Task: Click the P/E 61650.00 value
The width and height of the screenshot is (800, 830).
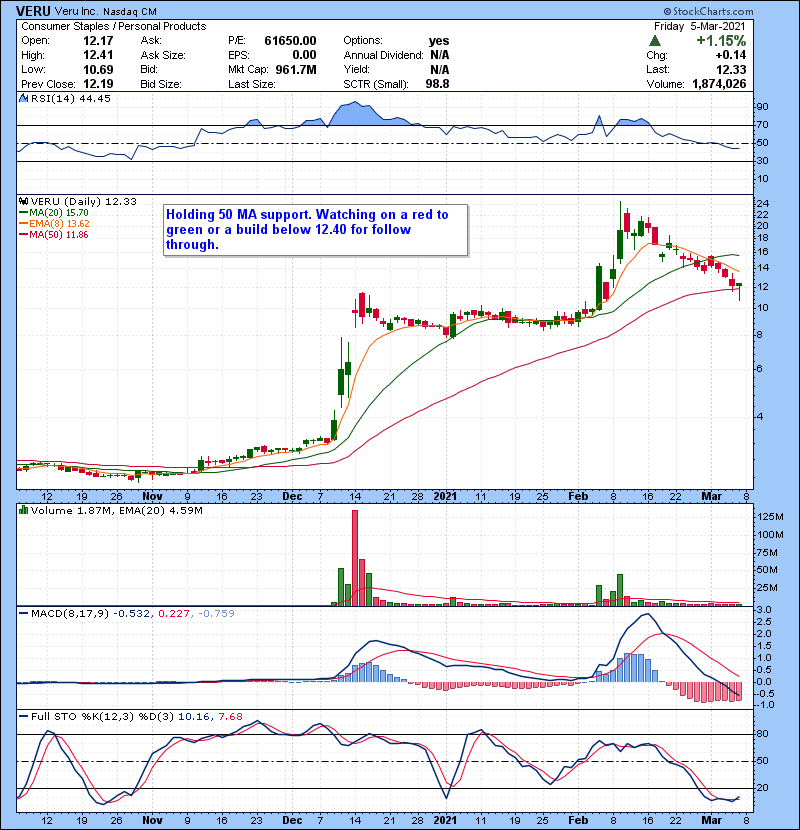Action: coord(290,41)
